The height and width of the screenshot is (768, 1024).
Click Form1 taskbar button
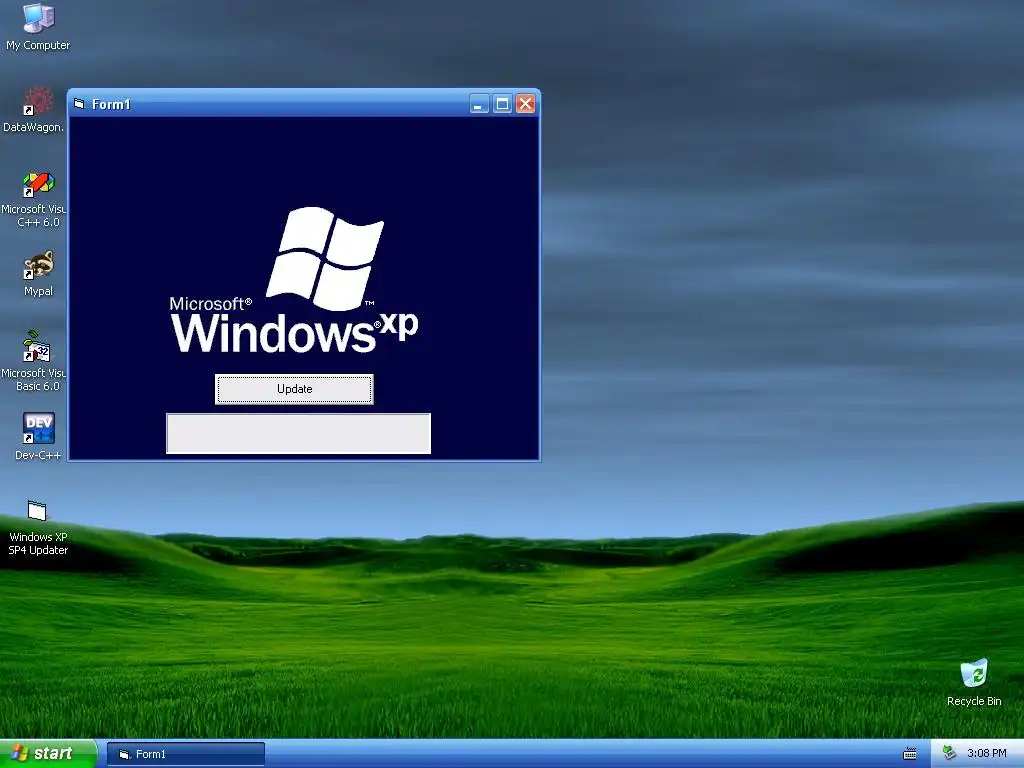click(185, 754)
